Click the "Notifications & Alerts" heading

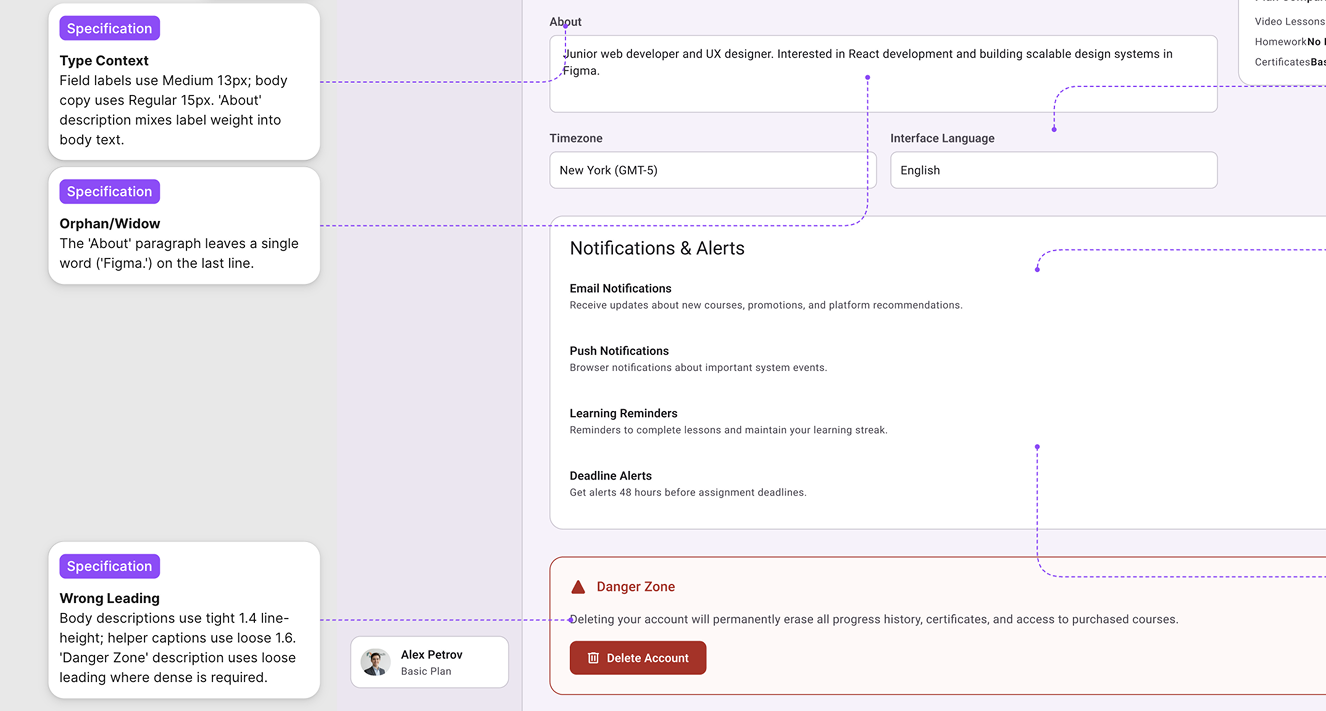tap(657, 248)
